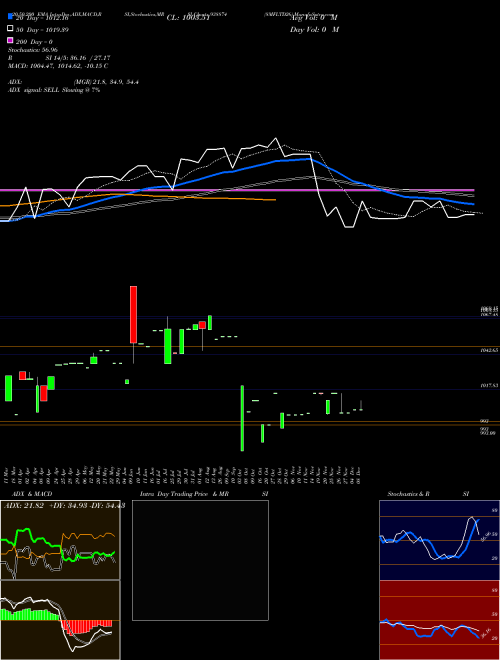Select the '200 Day = 0' legend text
The height and width of the screenshot is (660, 500).
tap(34, 42)
